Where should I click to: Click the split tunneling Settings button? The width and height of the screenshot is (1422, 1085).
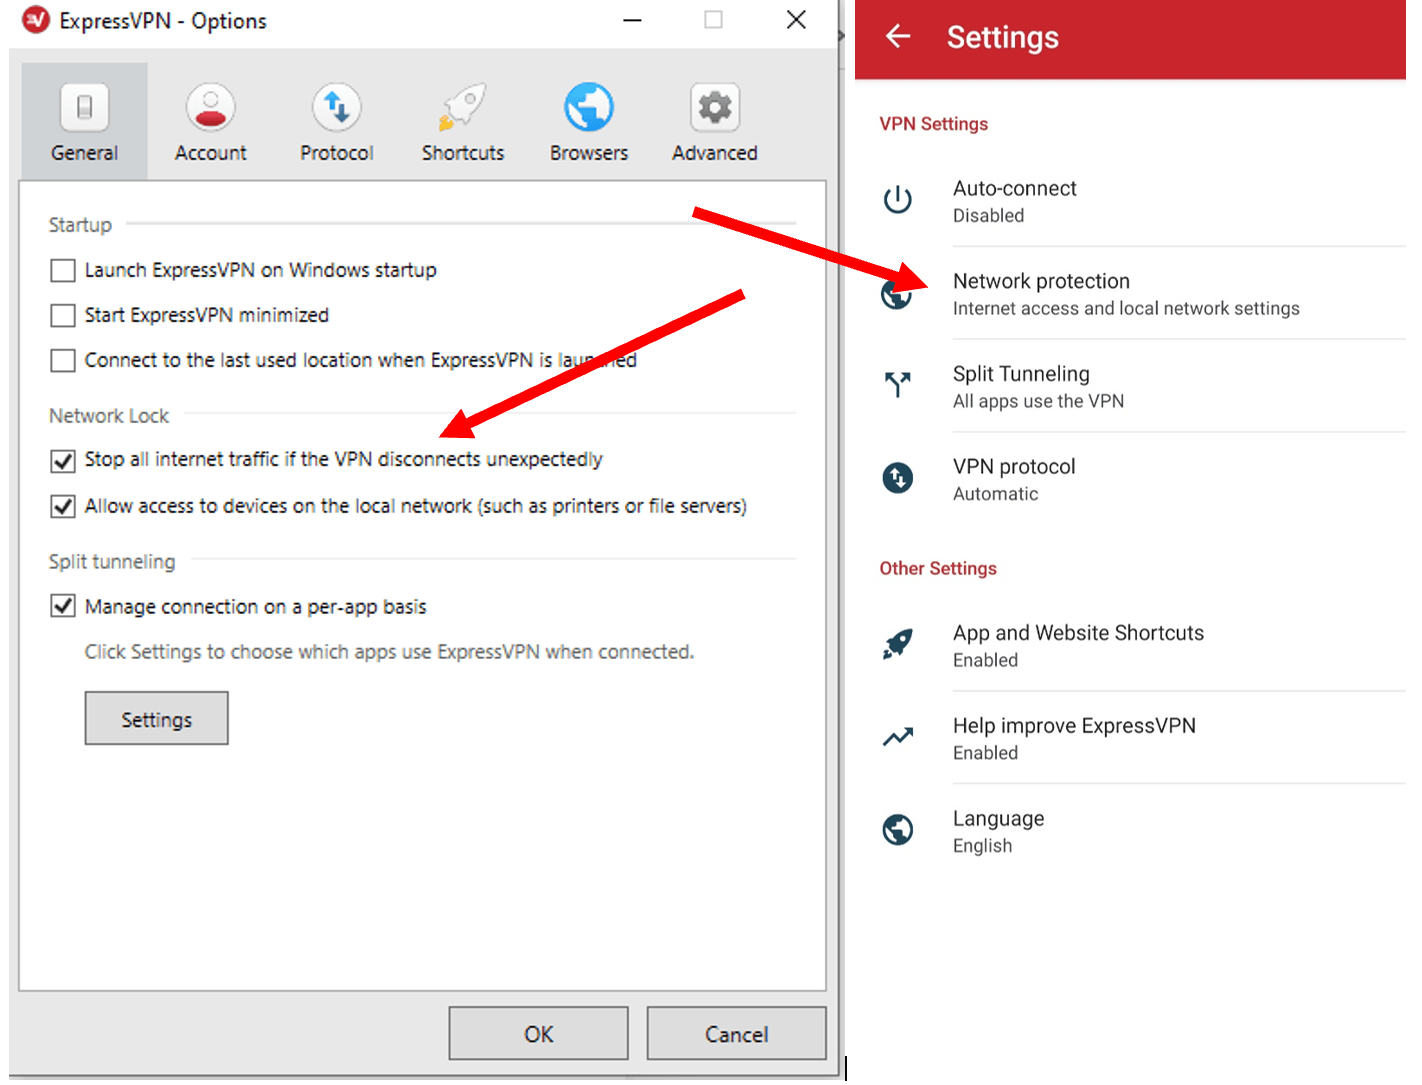[x=156, y=719]
